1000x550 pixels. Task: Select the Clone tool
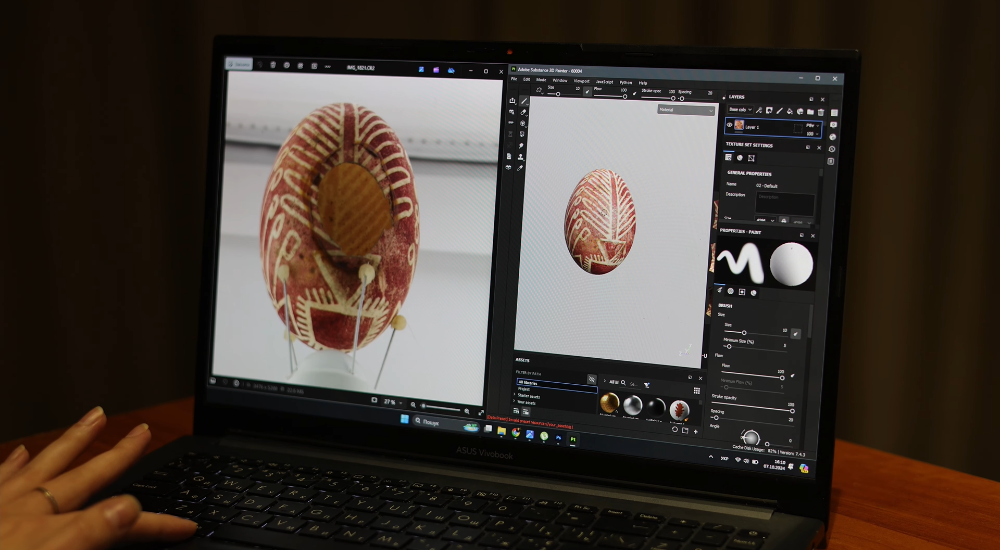point(520,157)
